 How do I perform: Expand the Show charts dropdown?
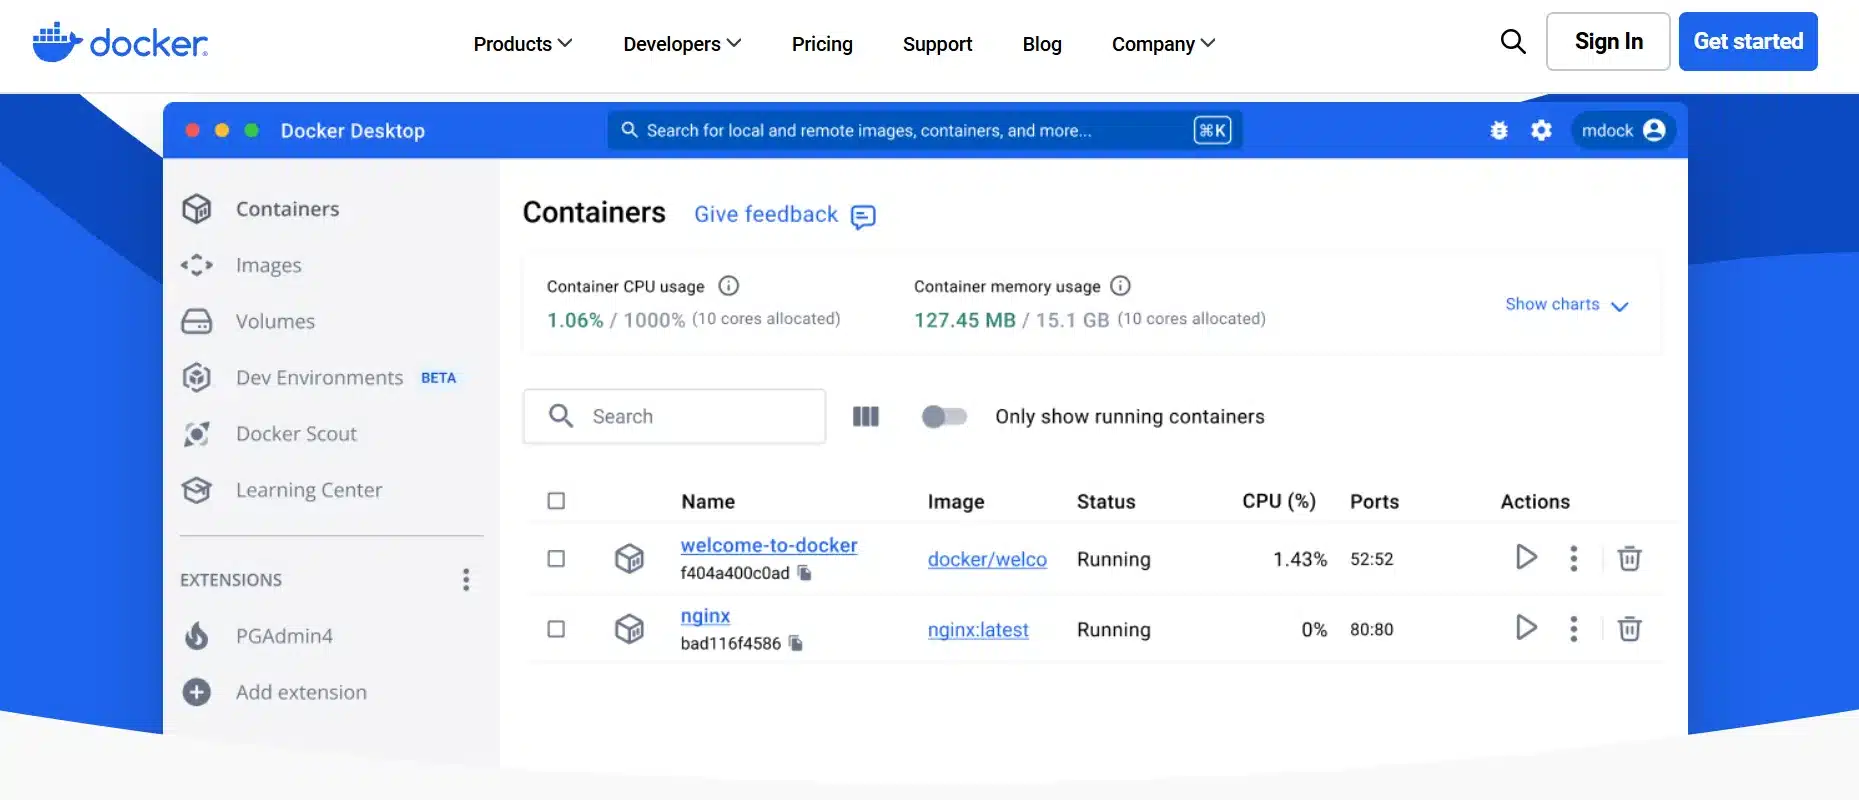pos(1566,305)
